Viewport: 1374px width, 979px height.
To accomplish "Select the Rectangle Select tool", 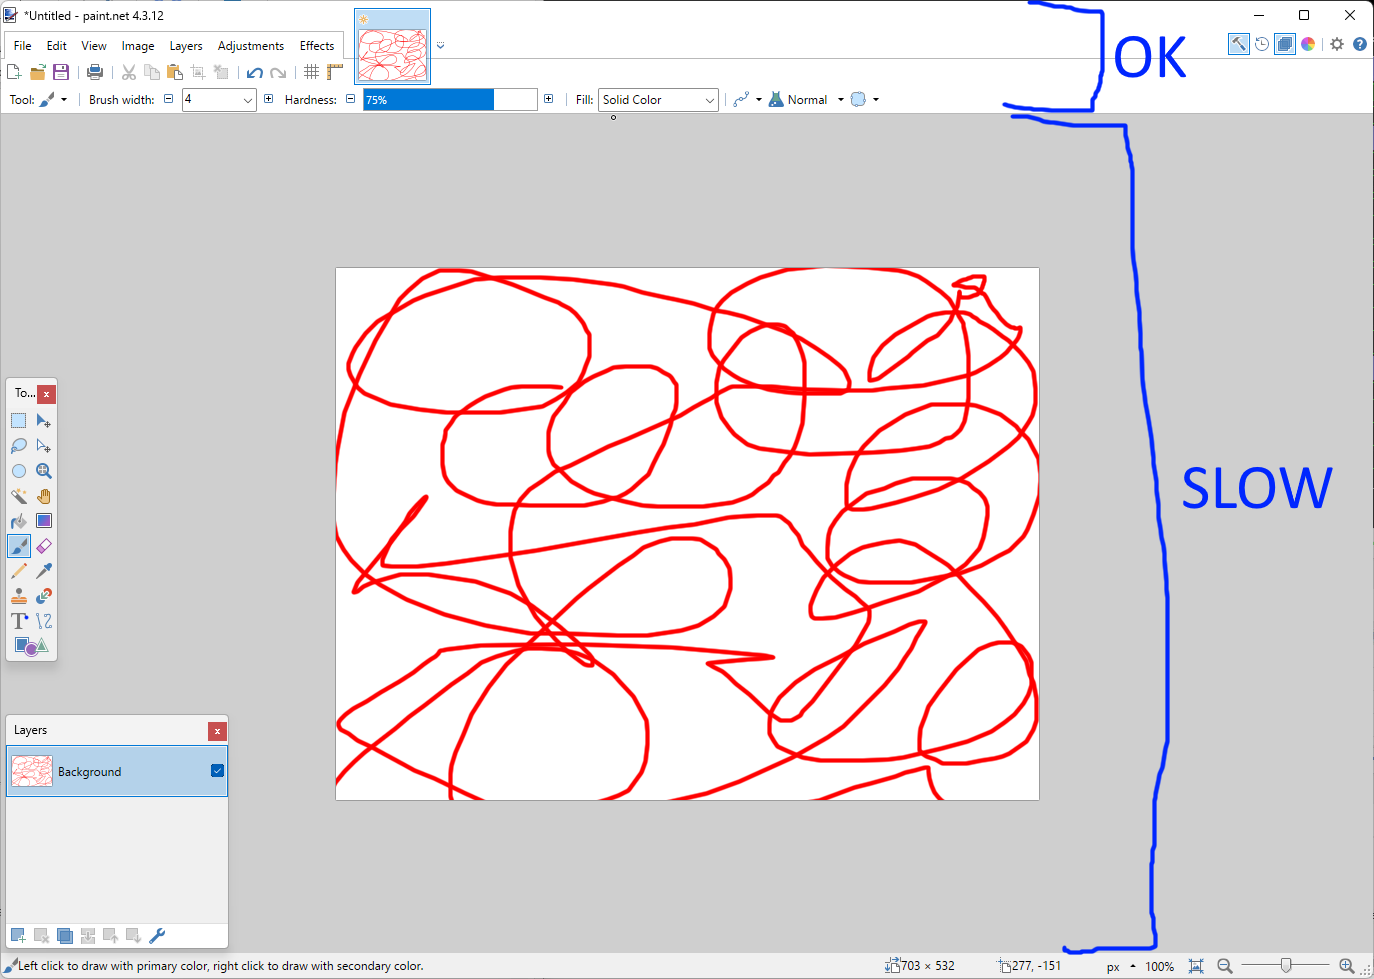I will [19, 421].
